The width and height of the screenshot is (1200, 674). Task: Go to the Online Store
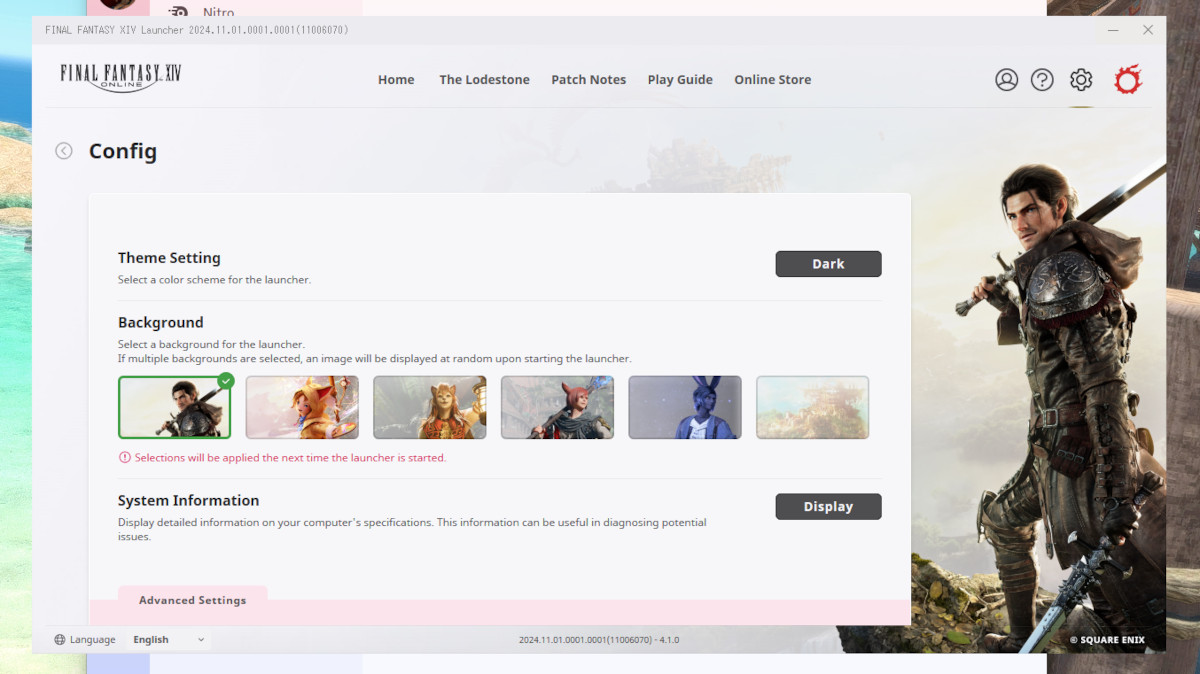point(772,79)
